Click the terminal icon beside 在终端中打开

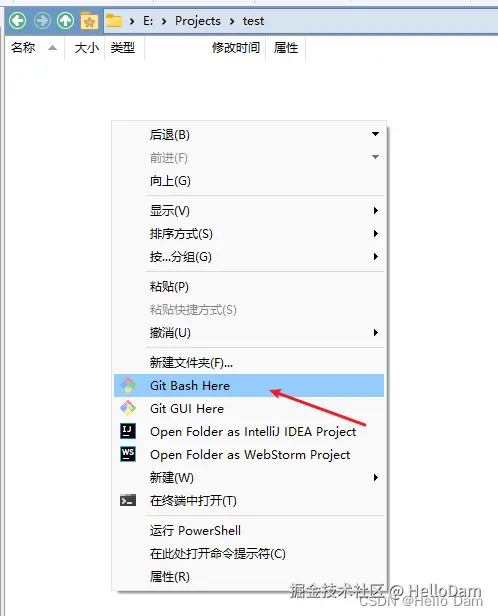(x=128, y=500)
